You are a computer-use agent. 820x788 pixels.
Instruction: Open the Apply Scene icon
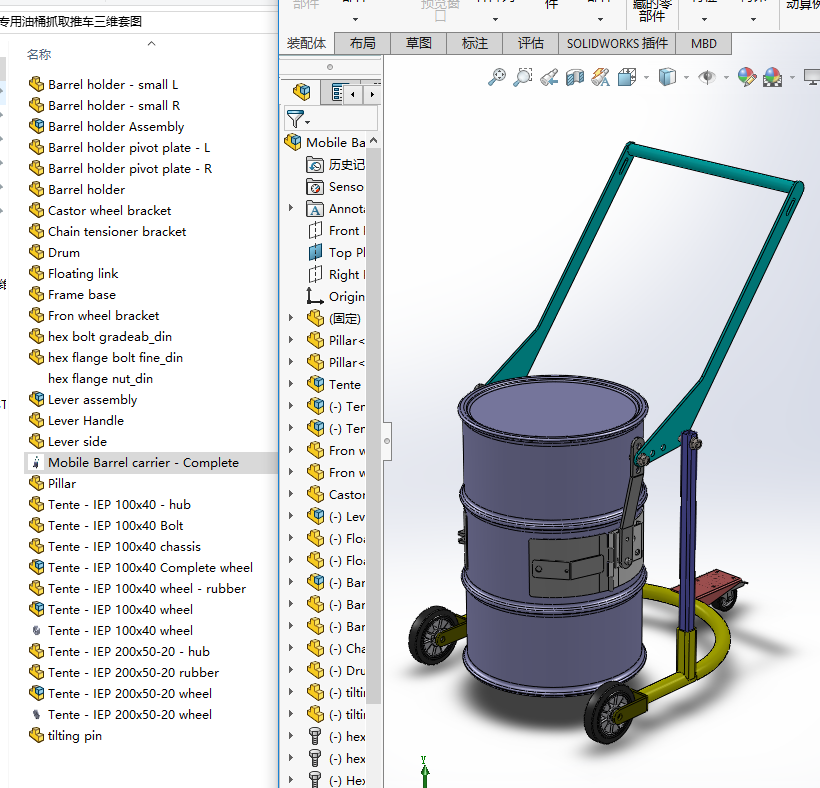772,77
